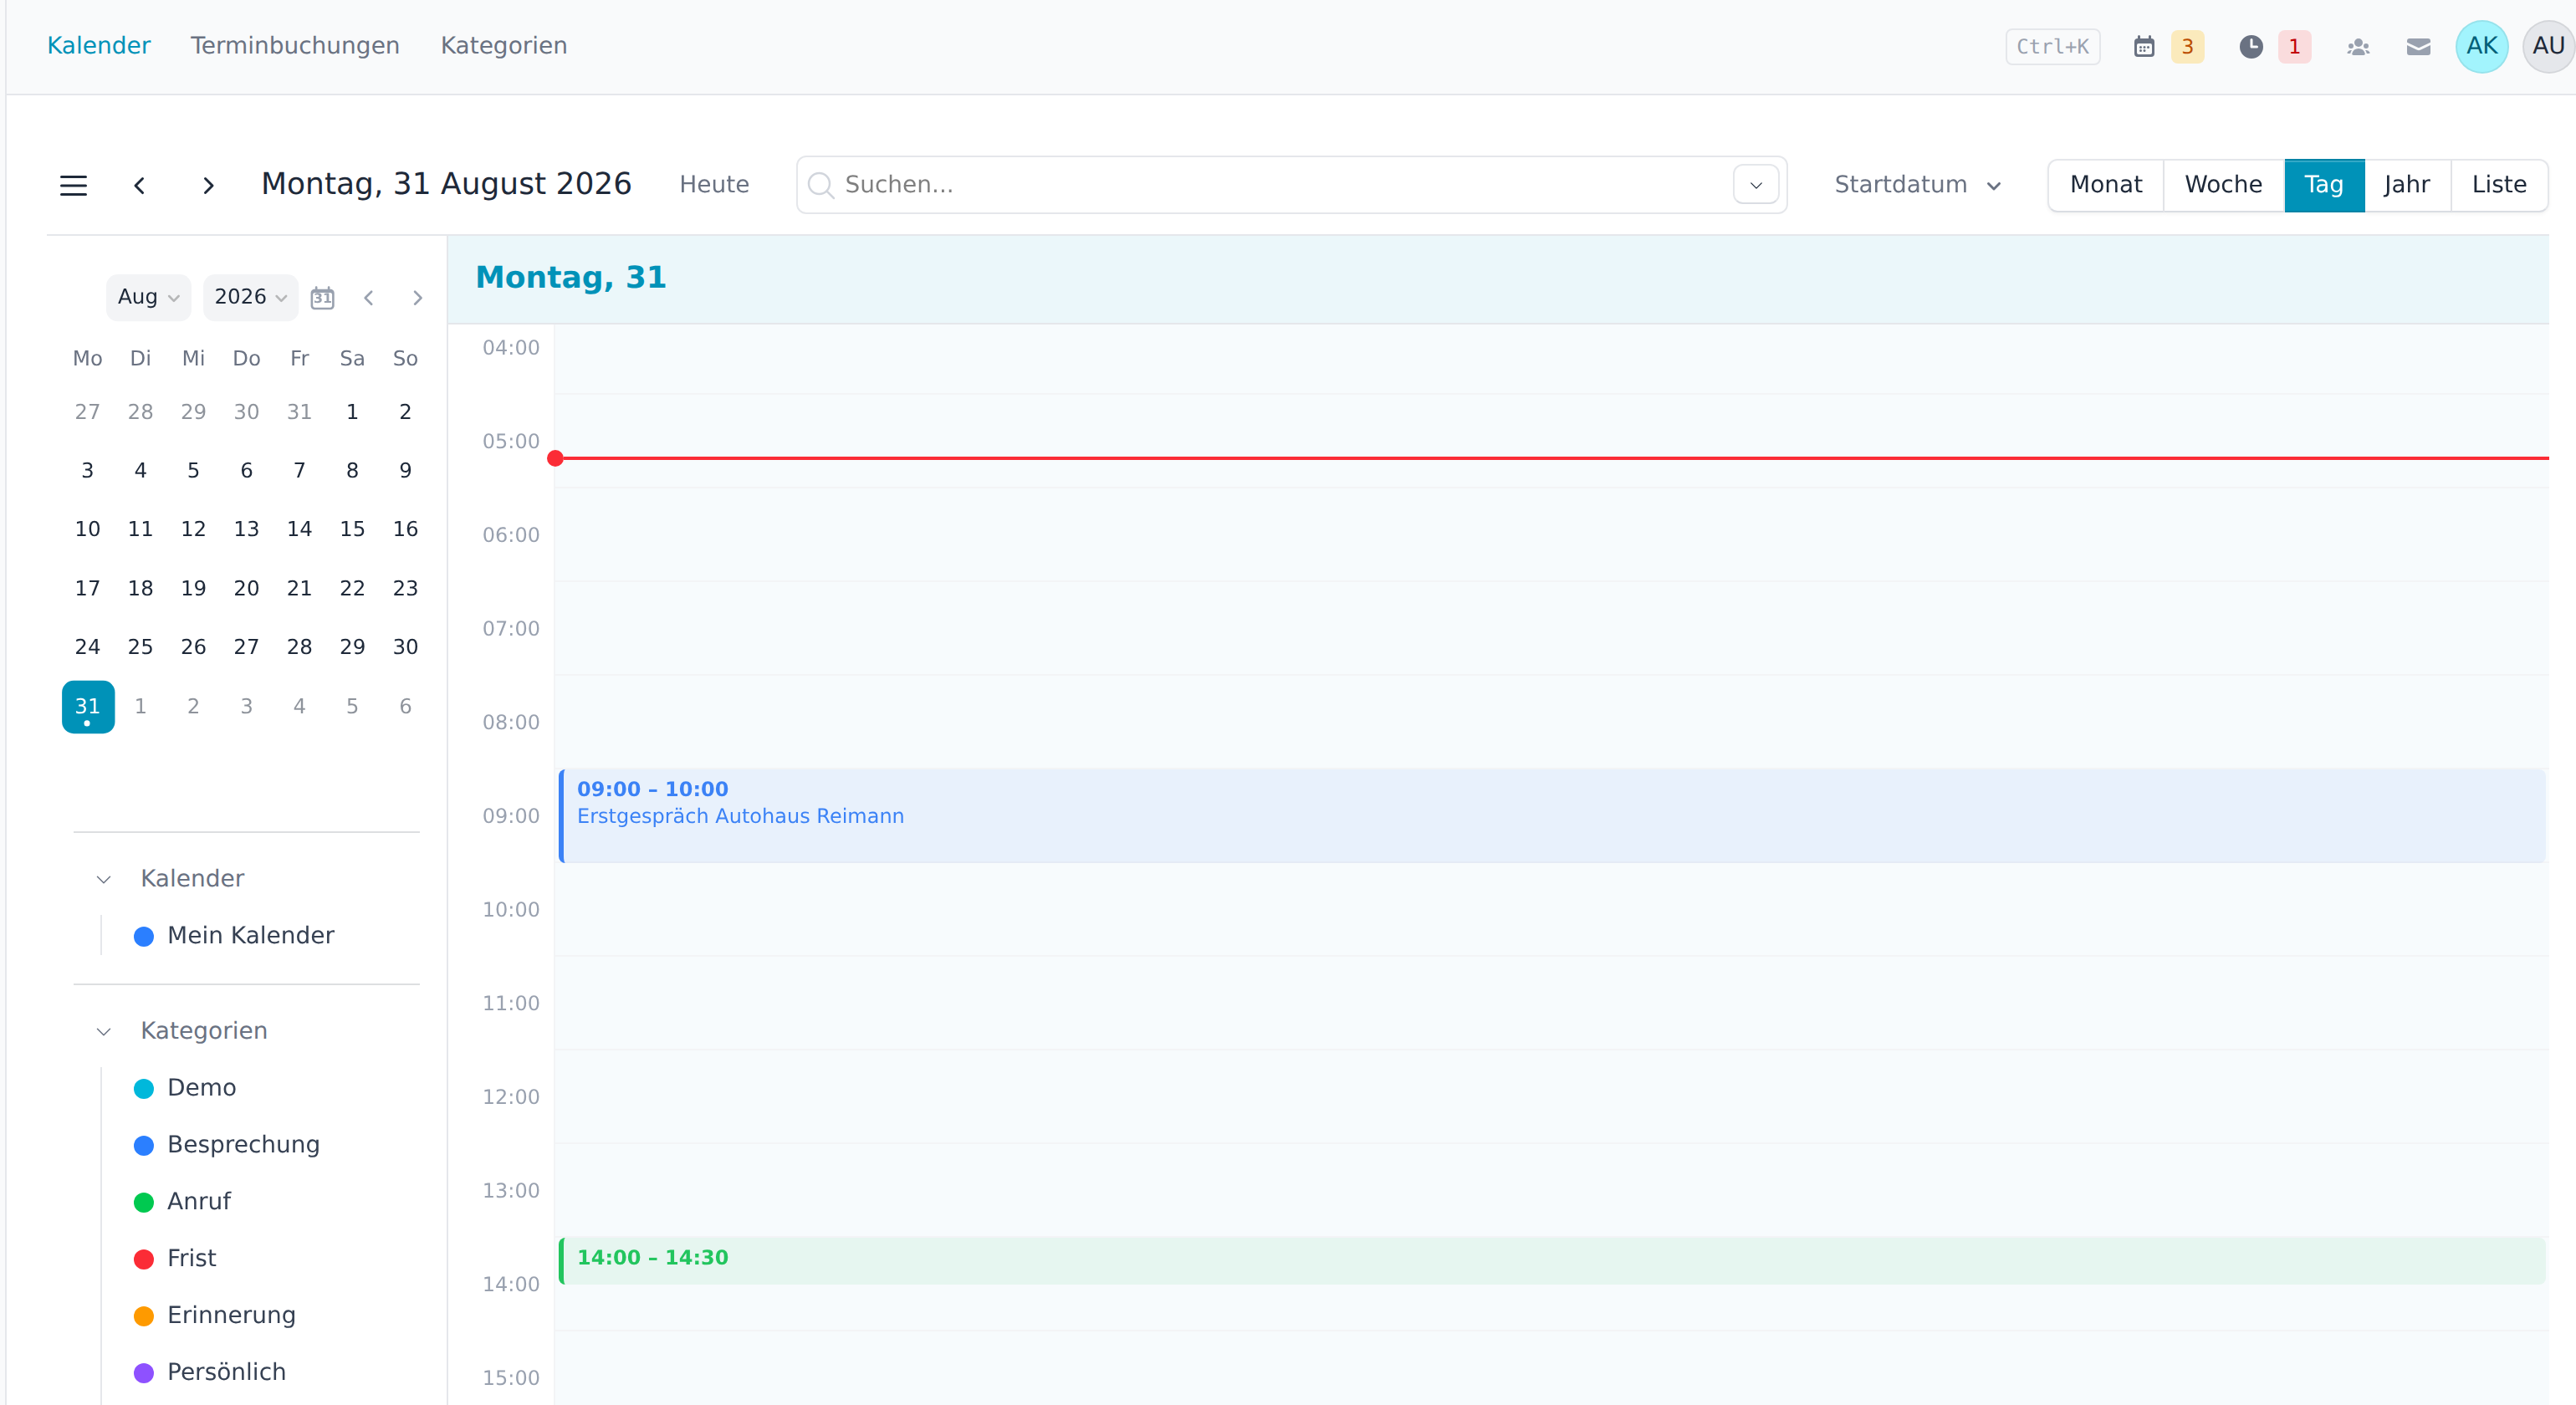This screenshot has height=1405, width=2576.
Task: Open the Startdatum sort dropdown
Action: tap(1917, 185)
